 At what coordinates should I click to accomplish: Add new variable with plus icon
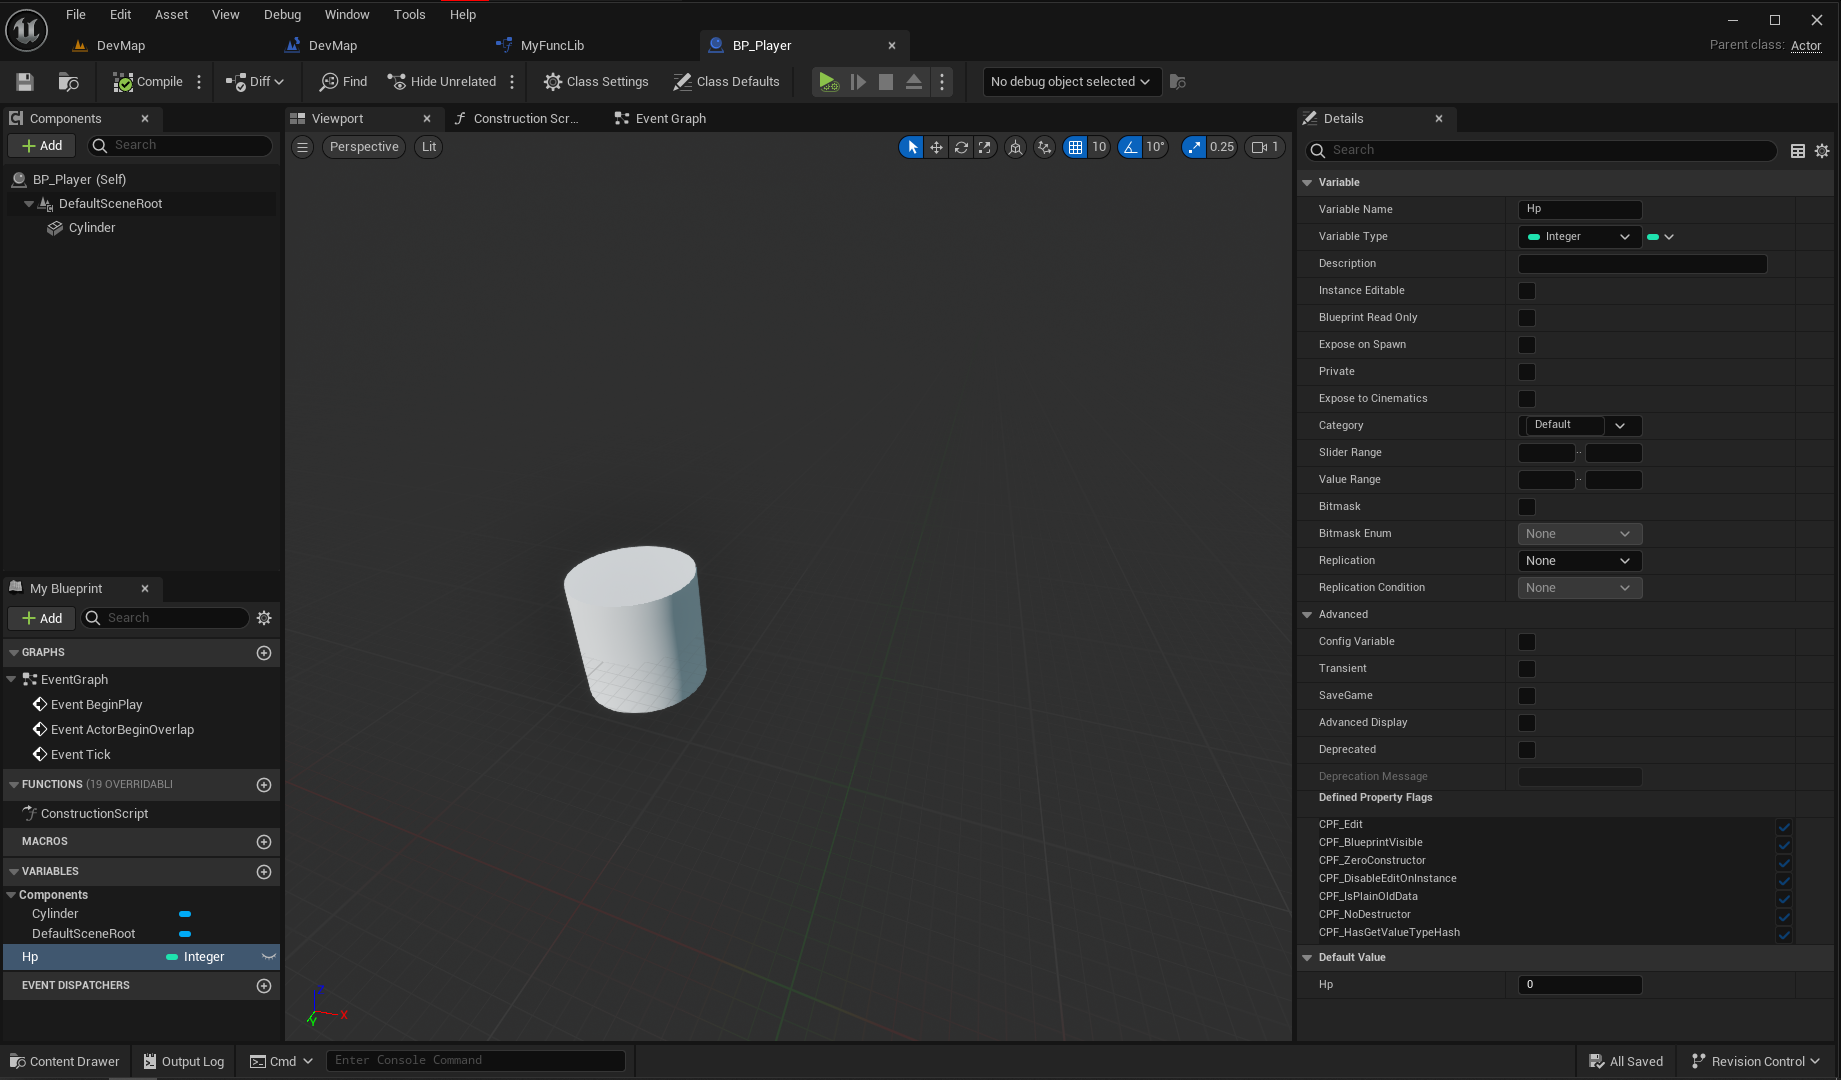coord(264,872)
